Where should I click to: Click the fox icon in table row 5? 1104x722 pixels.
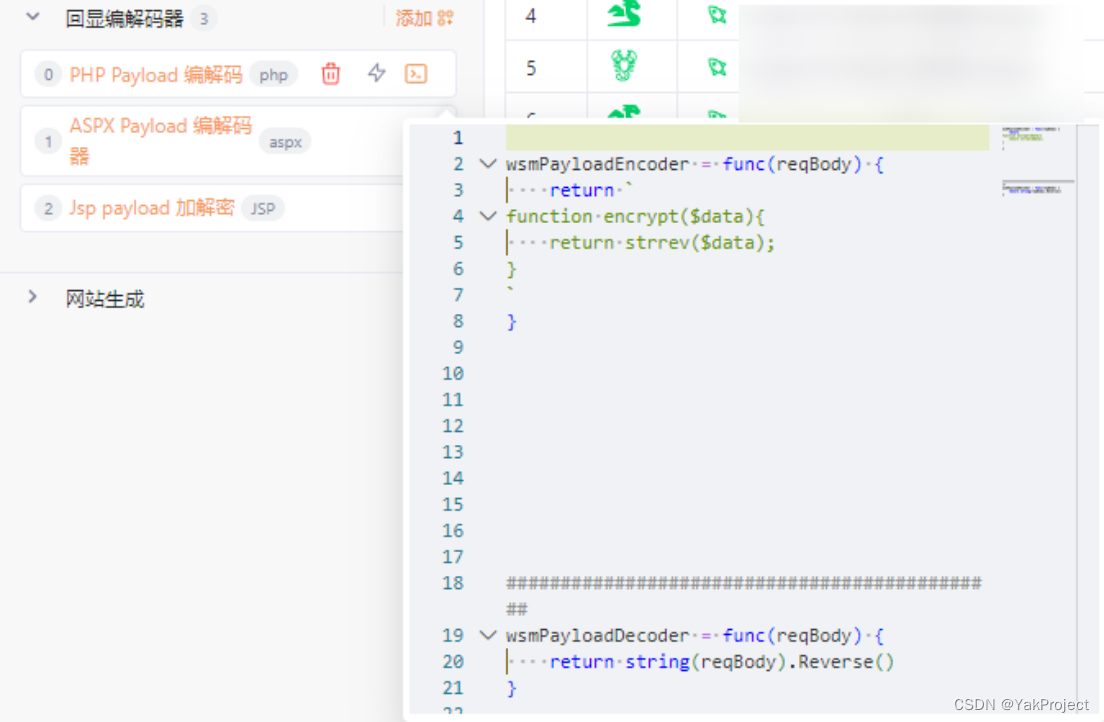coord(716,67)
